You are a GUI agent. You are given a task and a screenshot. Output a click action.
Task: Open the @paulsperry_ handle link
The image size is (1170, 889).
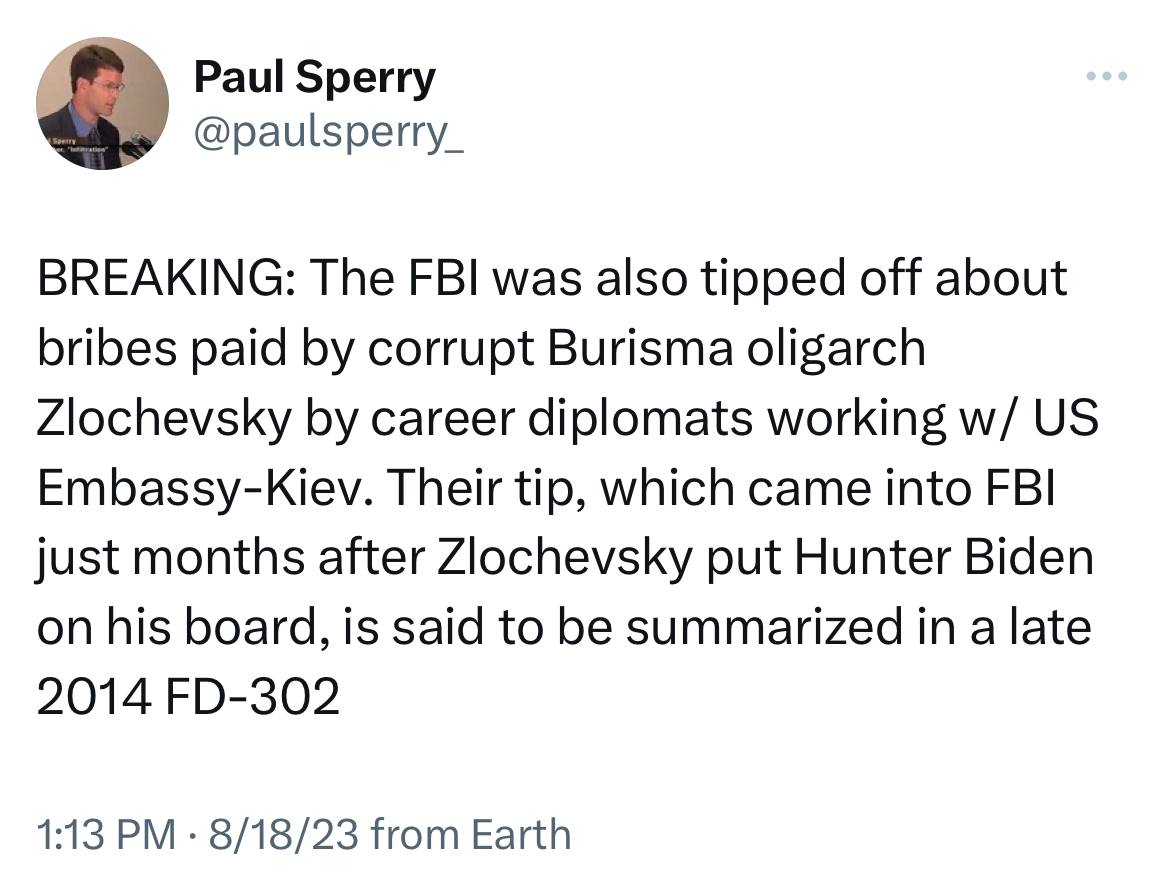tap(328, 134)
